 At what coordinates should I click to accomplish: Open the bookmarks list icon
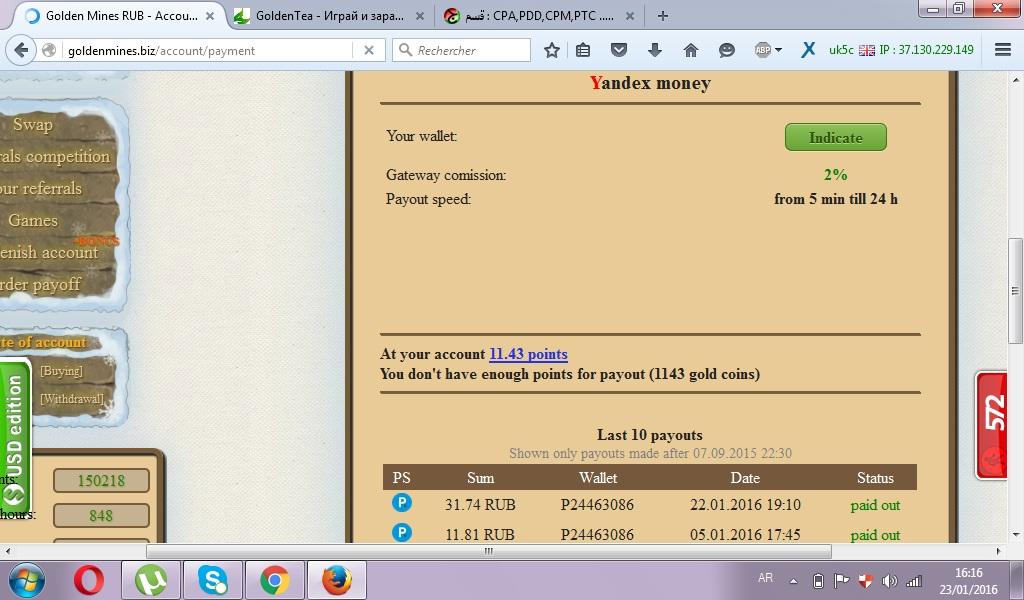[583, 50]
